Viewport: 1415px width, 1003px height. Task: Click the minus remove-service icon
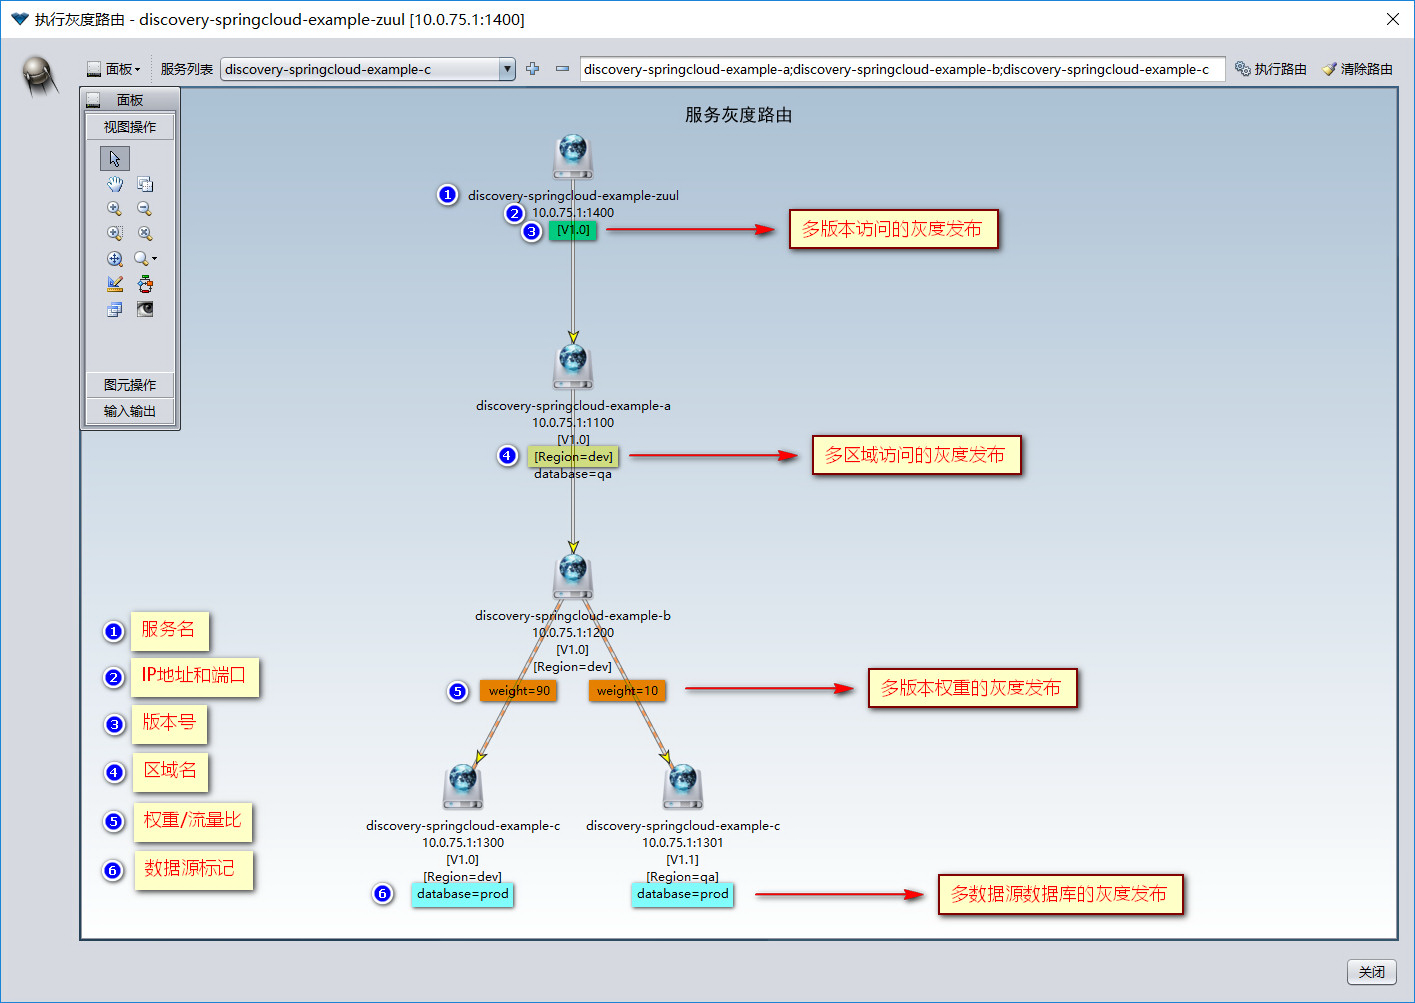(562, 69)
